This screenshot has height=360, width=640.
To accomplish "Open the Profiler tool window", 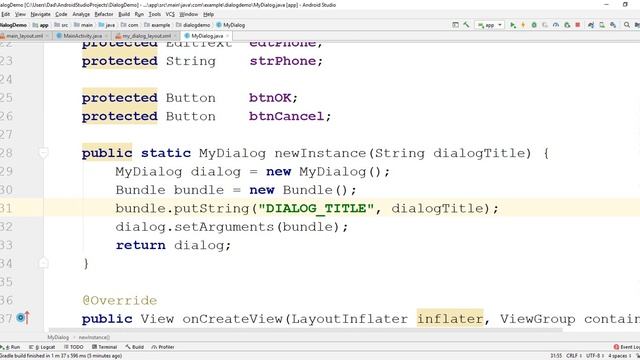I will [x=163, y=347].
